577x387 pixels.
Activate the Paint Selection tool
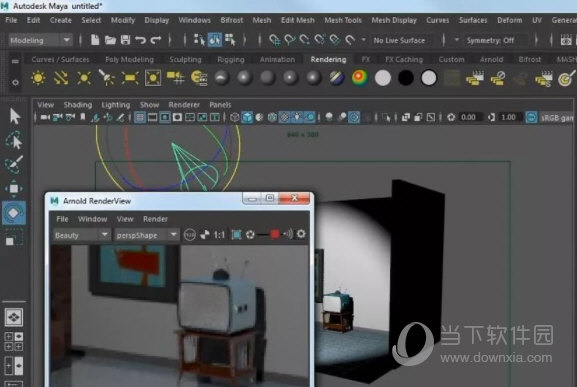[x=14, y=164]
